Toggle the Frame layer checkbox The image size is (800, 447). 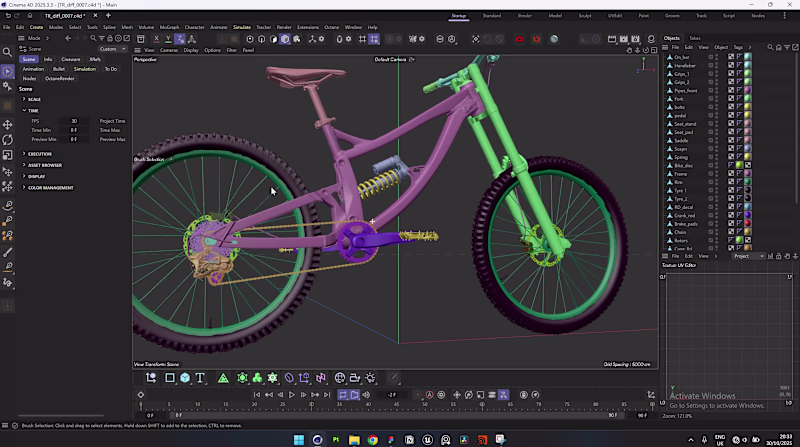click(711, 173)
